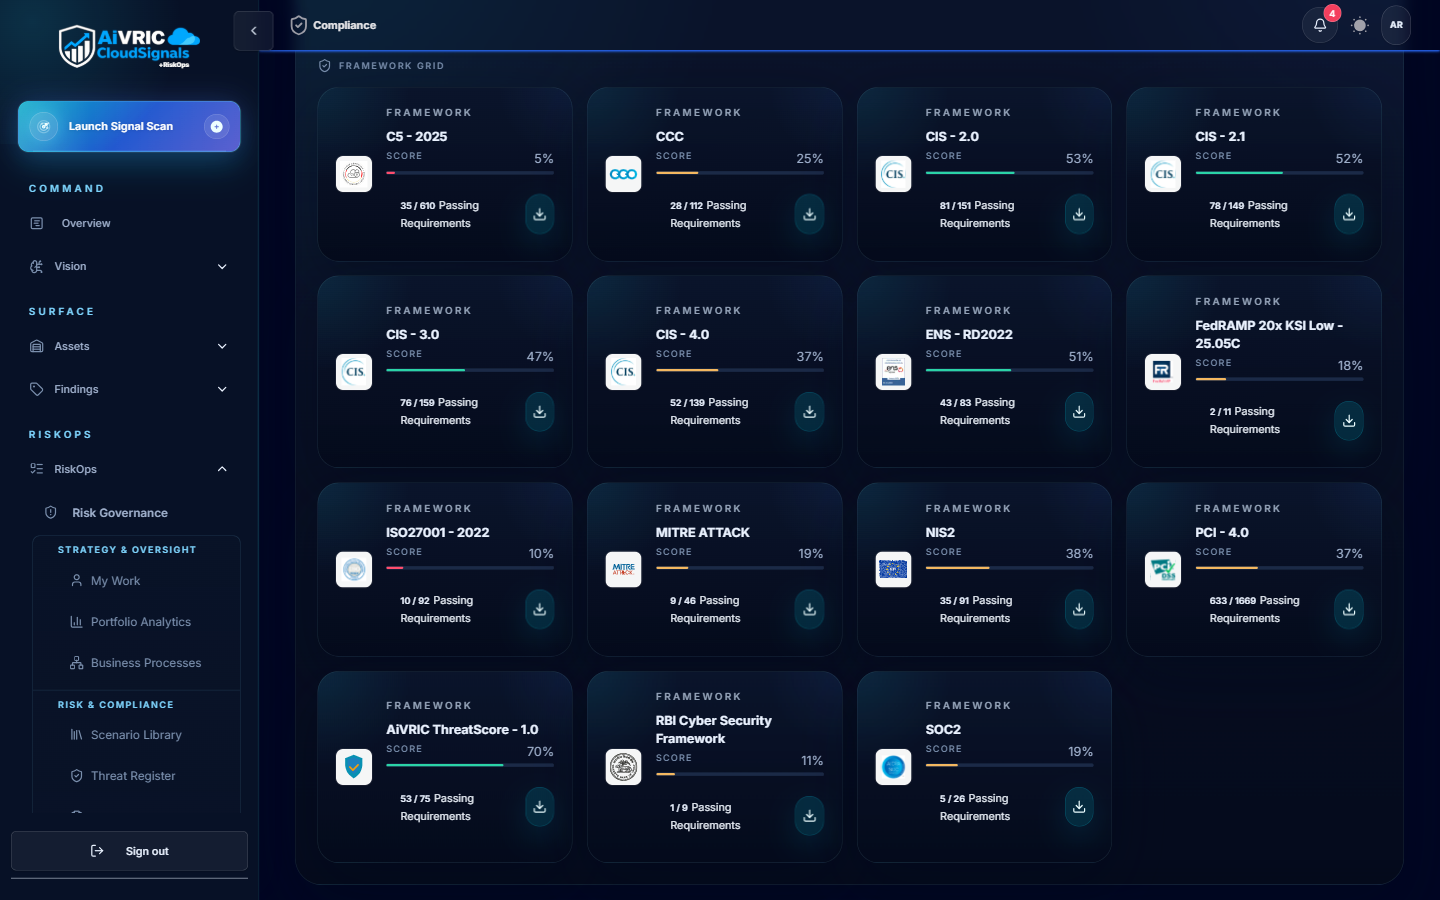
Task: Sign out of the application
Action: [129, 851]
